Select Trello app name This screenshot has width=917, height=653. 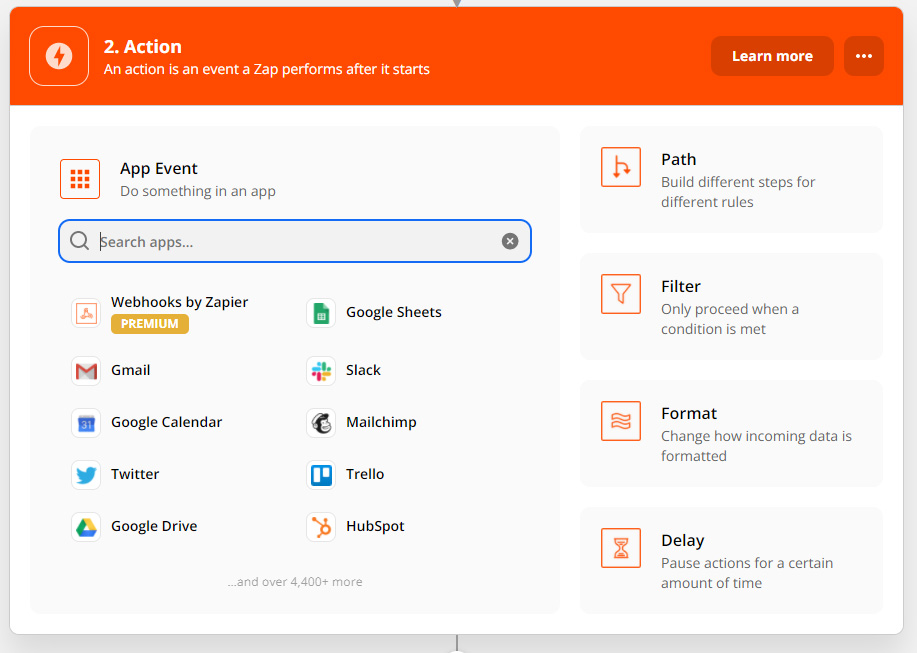click(x=365, y=474)
